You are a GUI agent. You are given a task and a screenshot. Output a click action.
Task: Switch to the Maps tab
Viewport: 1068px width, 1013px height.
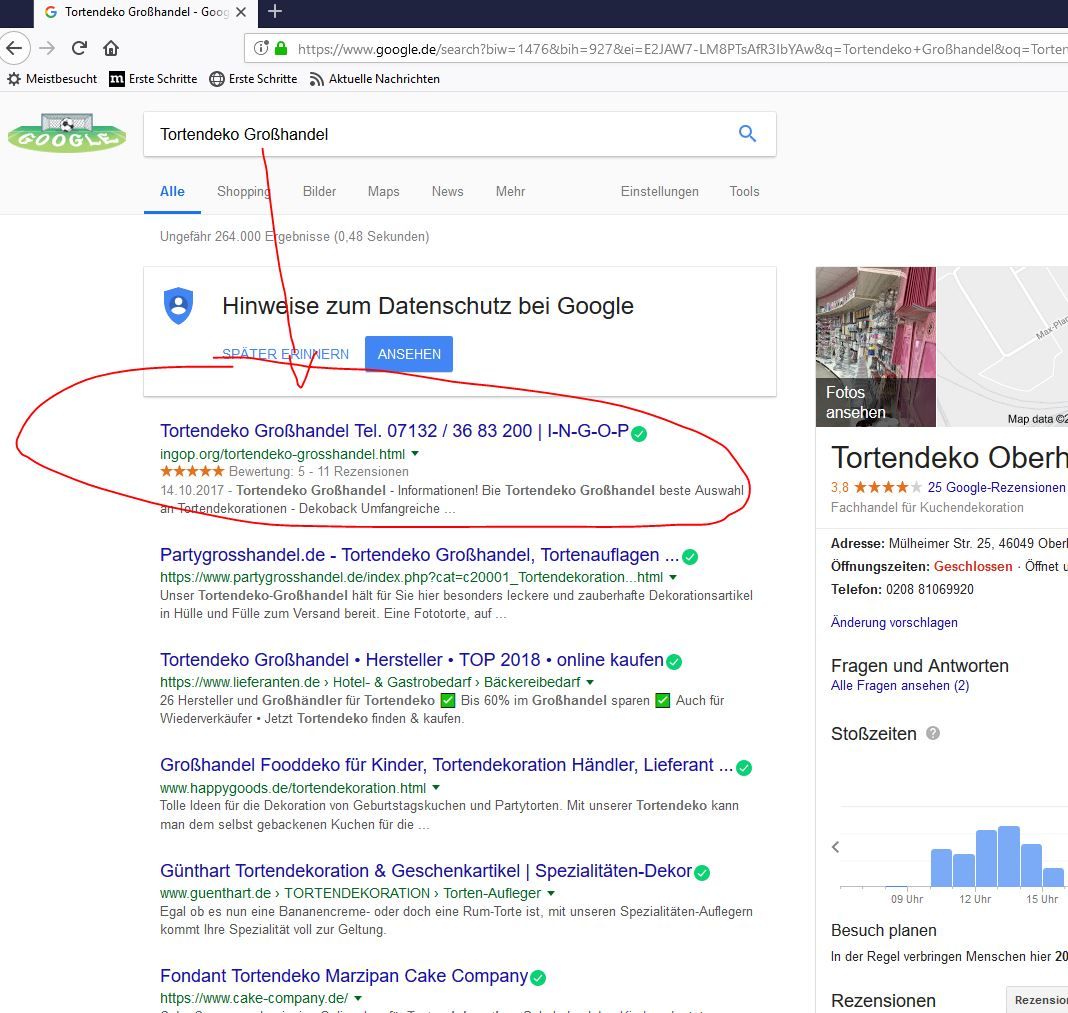[x=383, y=191]
